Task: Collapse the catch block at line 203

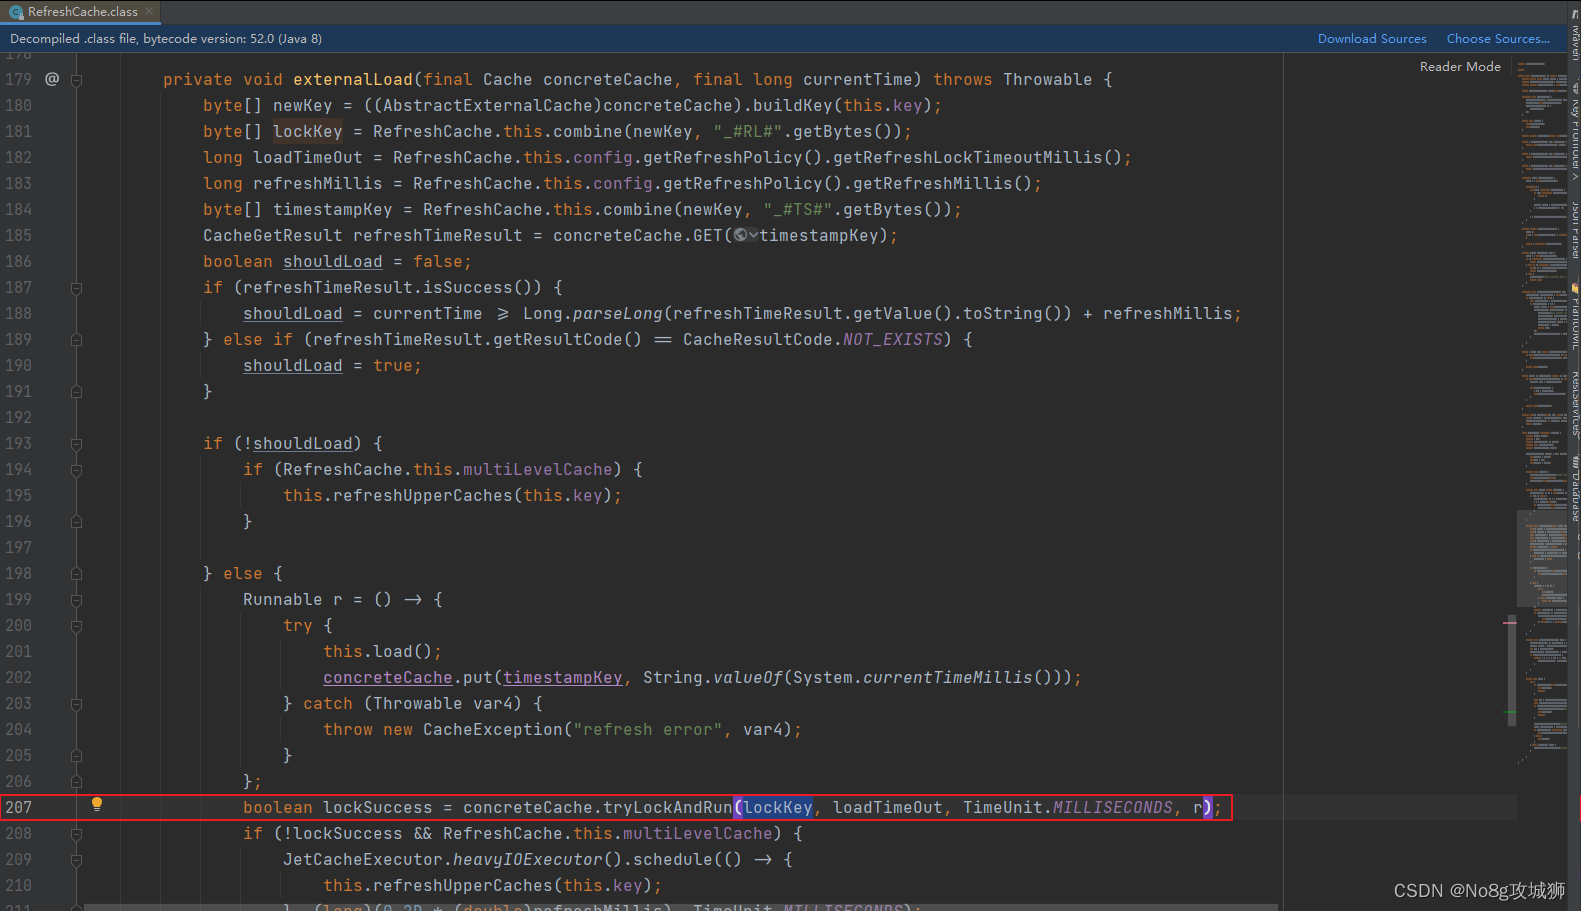Action: [x=76, y=704]
